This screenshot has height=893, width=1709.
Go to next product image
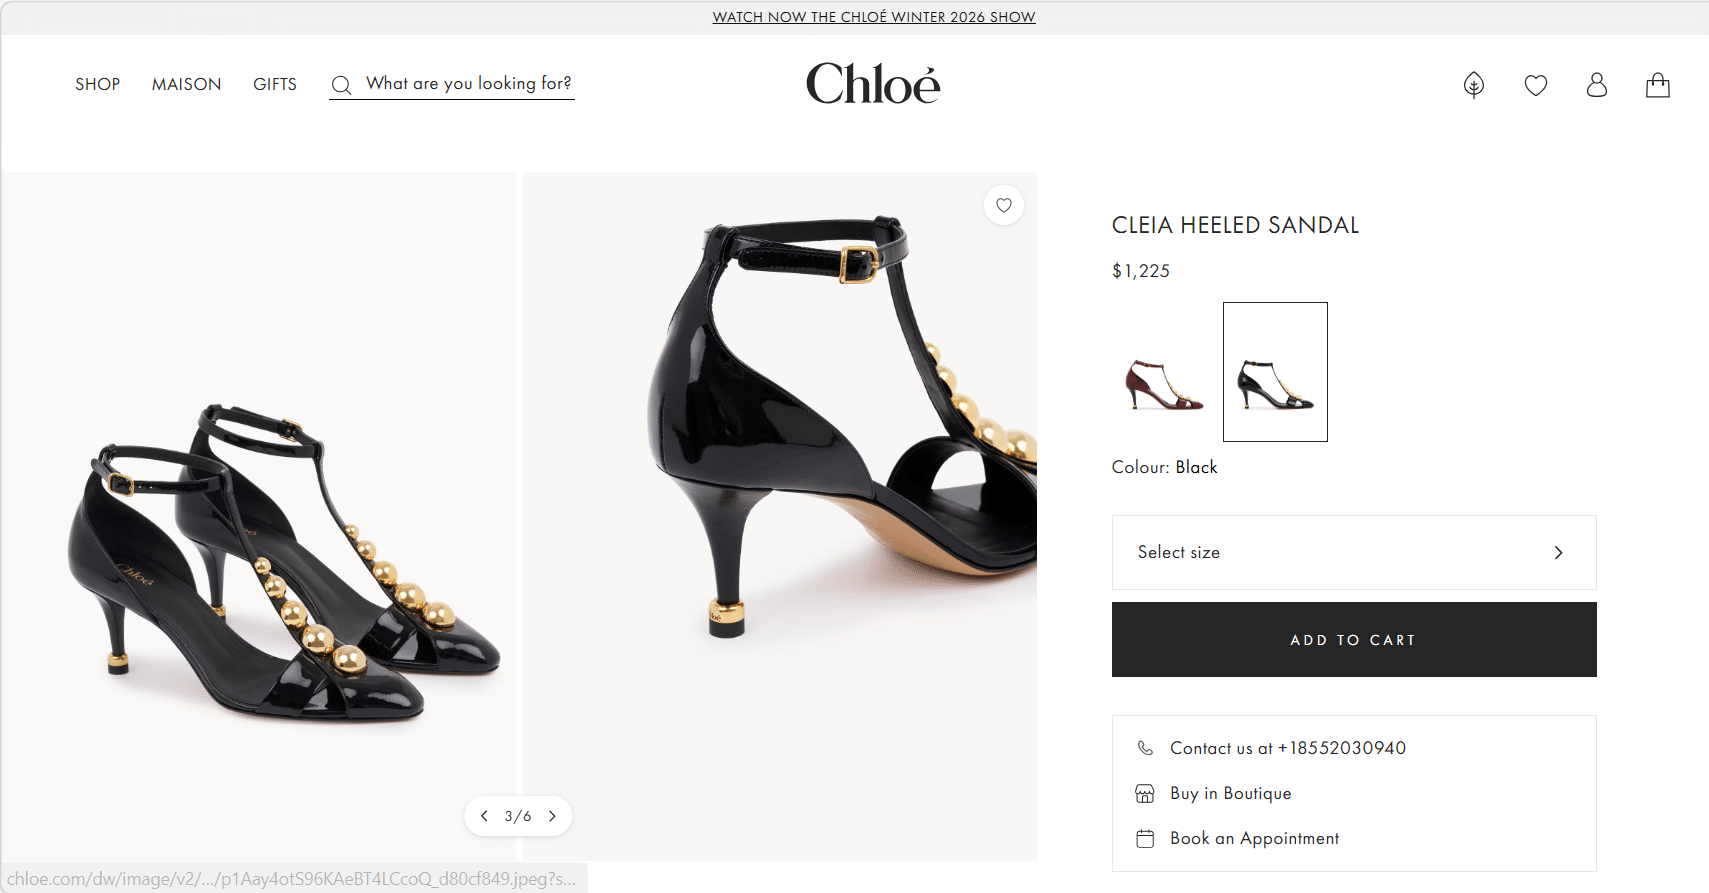[x=552, y=816]
